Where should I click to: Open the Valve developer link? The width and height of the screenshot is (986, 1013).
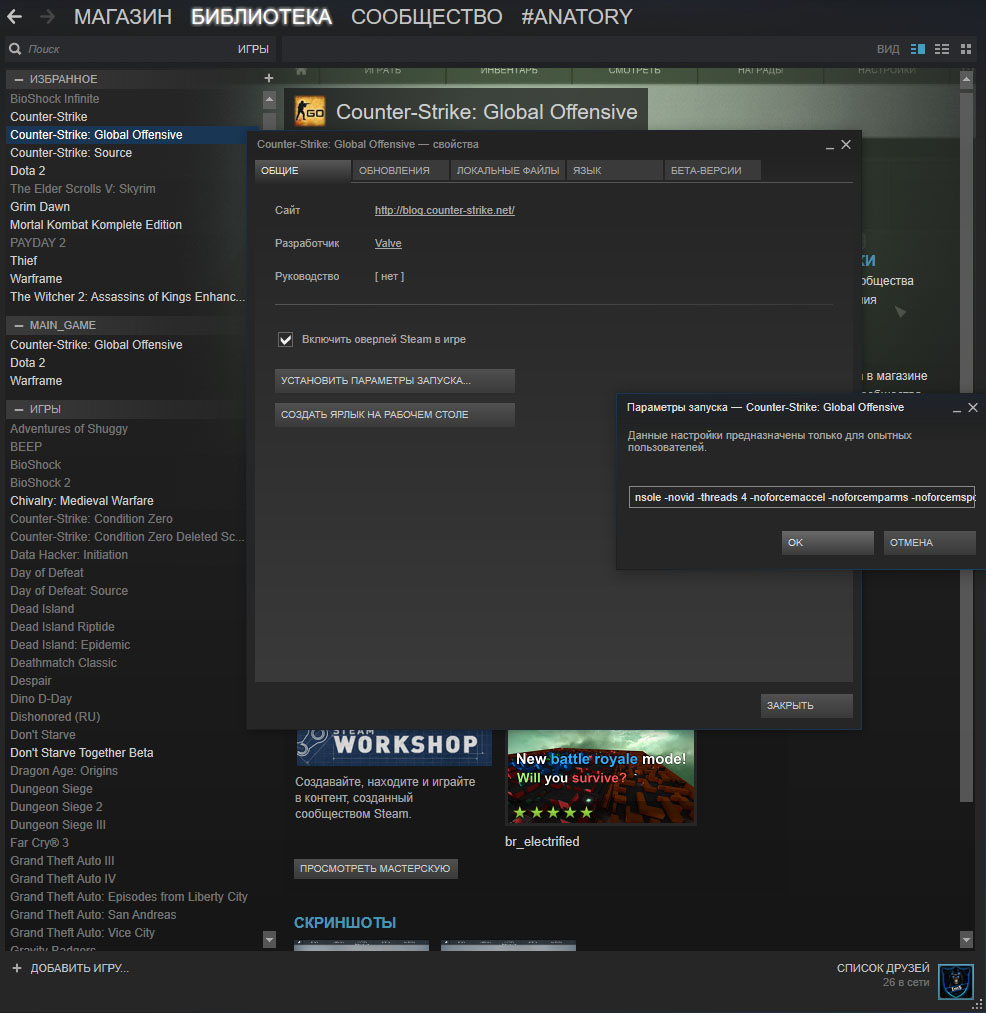[388, 243]
